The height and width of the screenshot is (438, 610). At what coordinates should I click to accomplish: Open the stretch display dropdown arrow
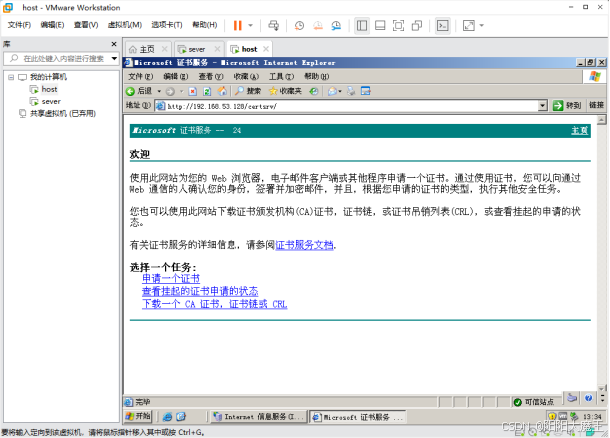coord(482,26)
